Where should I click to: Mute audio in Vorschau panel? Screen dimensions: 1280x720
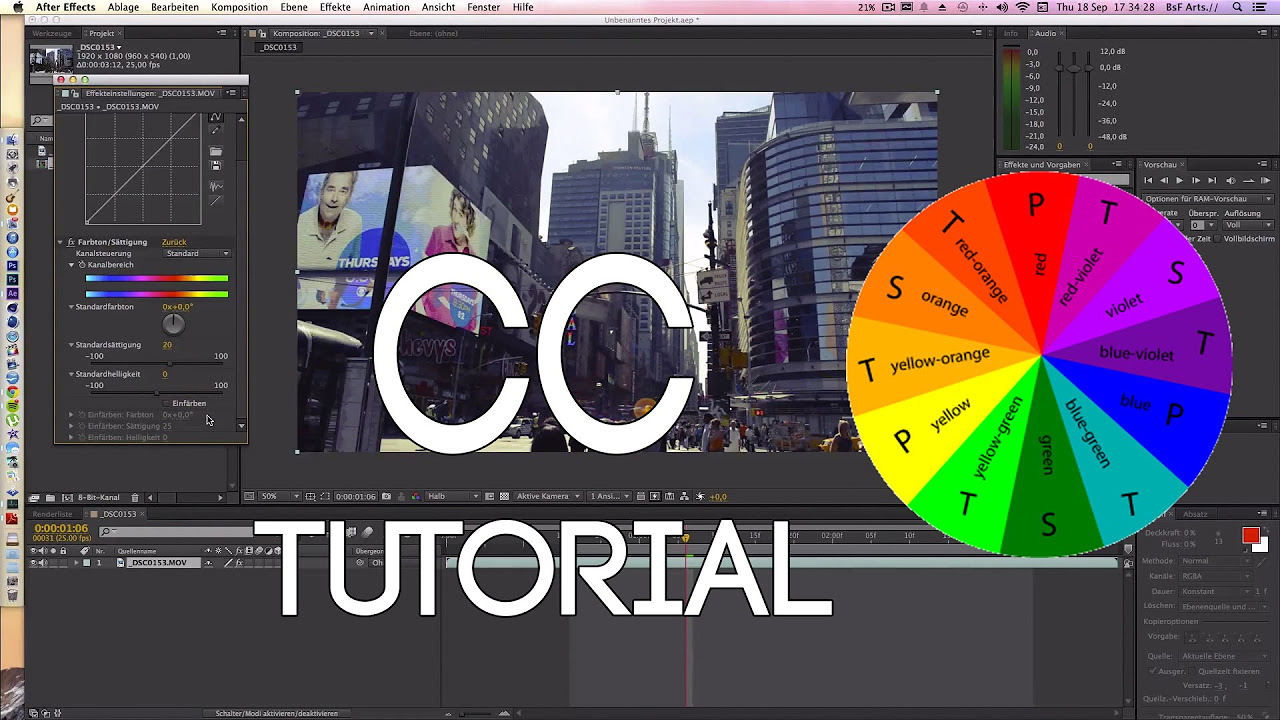pos(1230,181)
